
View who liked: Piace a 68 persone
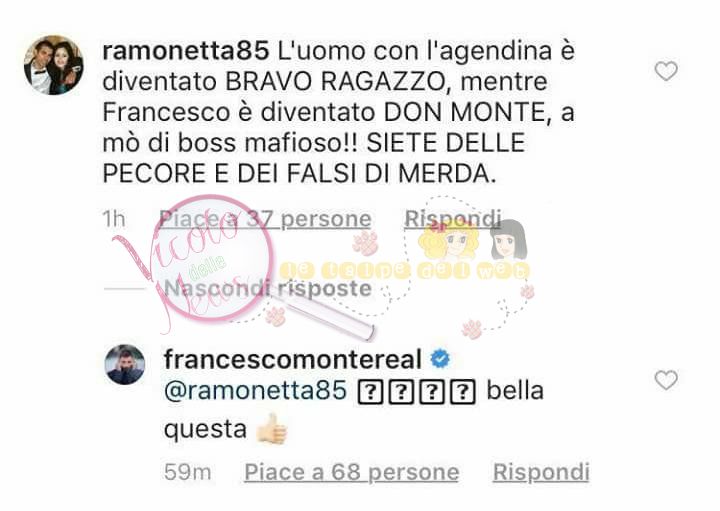click(352, 472)
